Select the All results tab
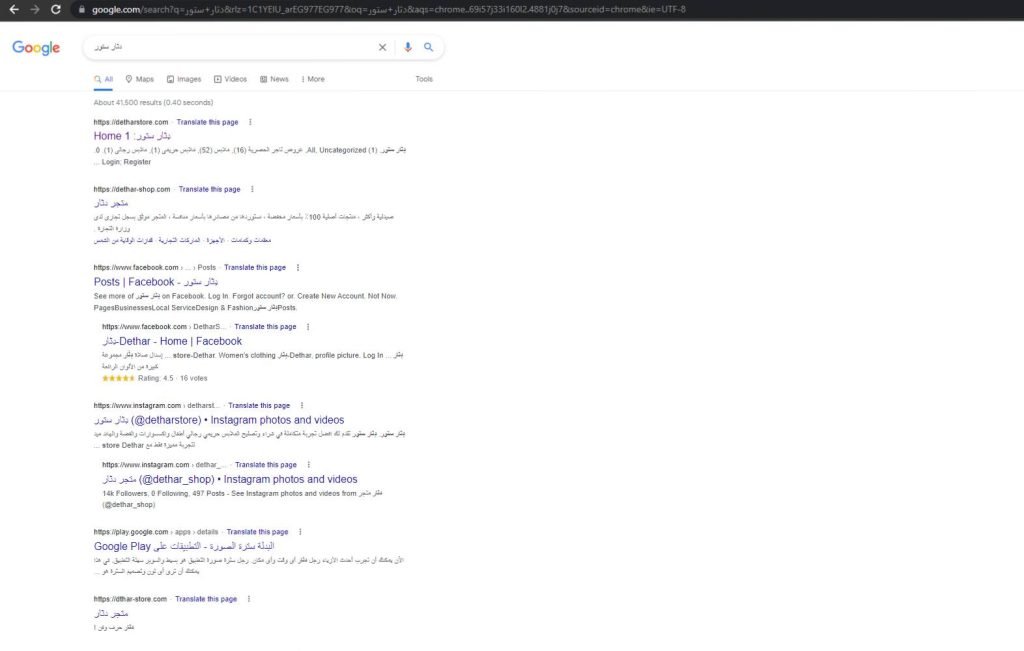 click(103, 79)
